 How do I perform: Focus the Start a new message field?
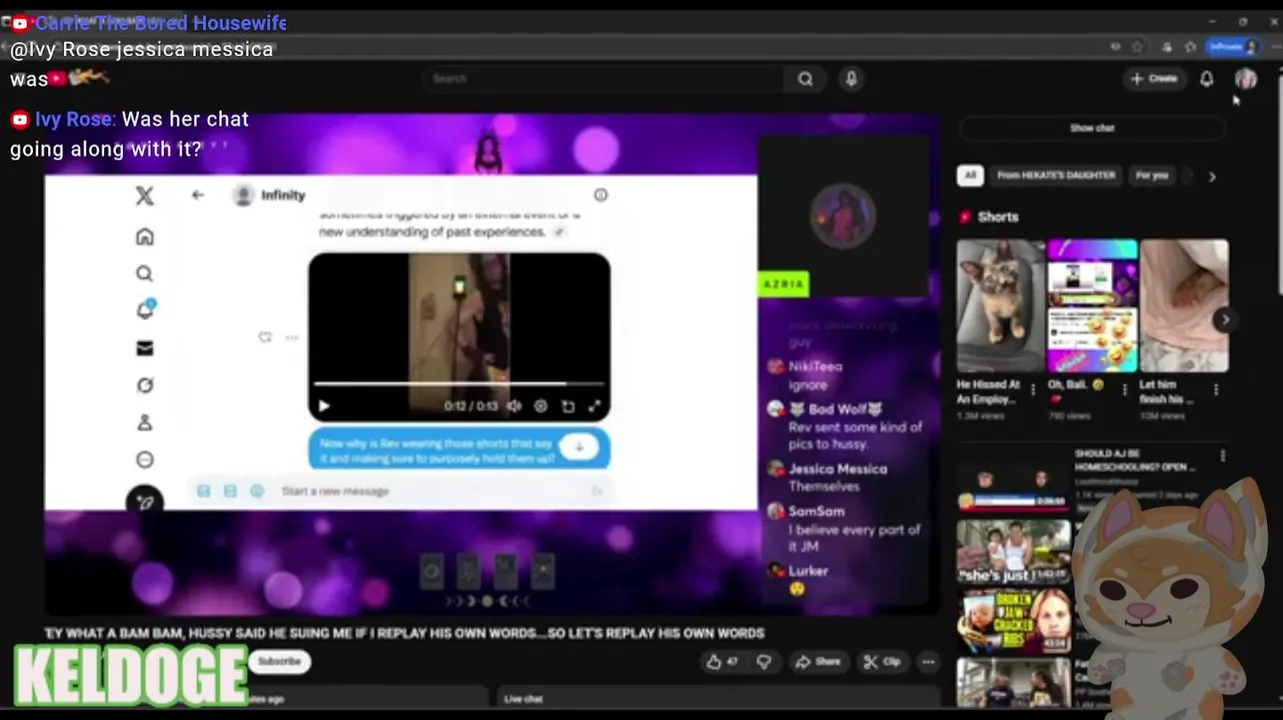point(430,491)
